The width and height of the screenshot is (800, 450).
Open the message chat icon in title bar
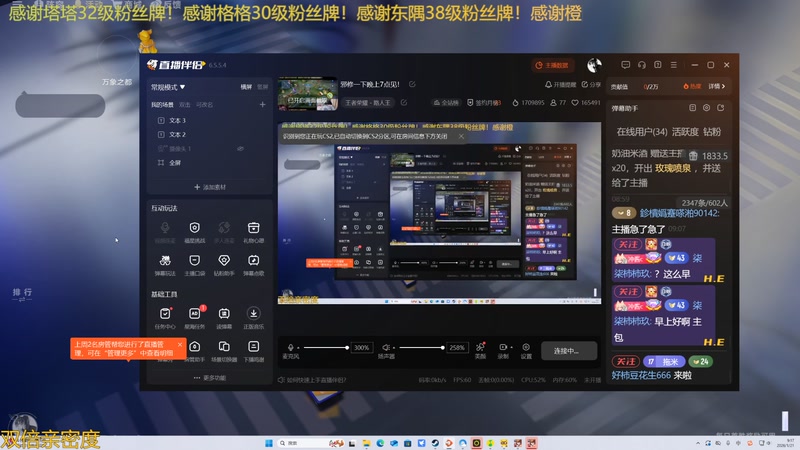(x=626, y=65)
